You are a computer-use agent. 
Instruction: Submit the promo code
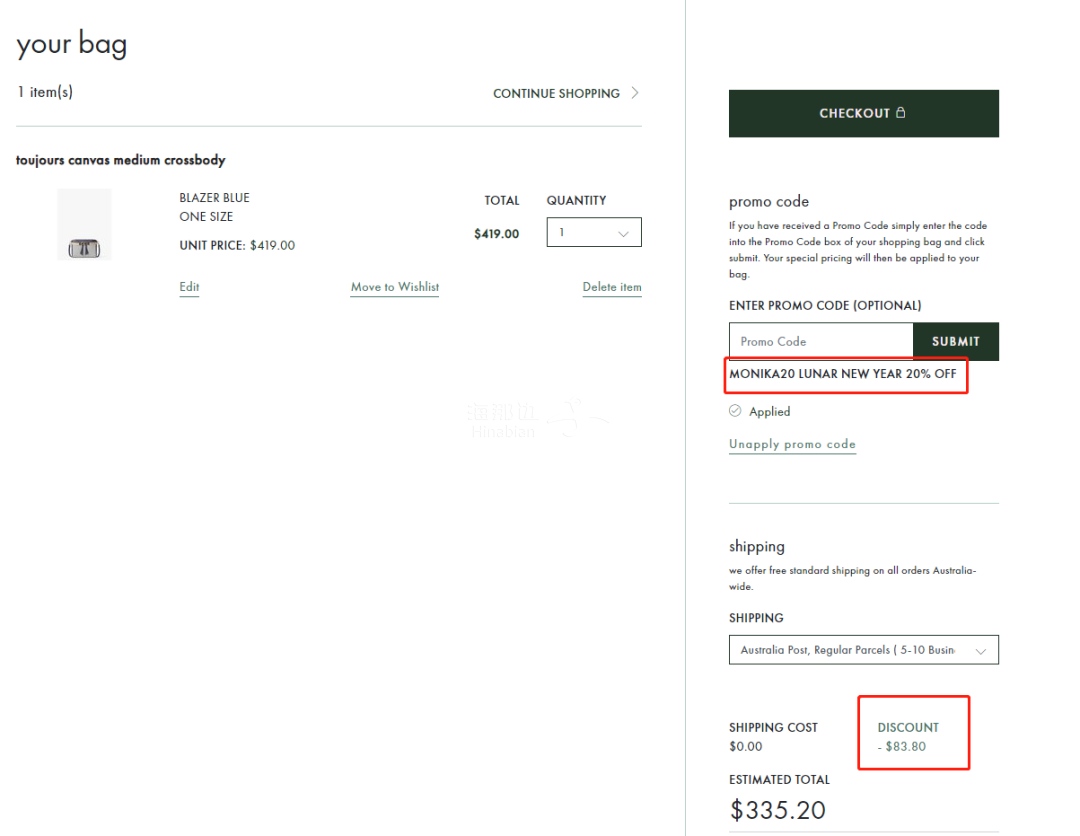tap(955, 341)
